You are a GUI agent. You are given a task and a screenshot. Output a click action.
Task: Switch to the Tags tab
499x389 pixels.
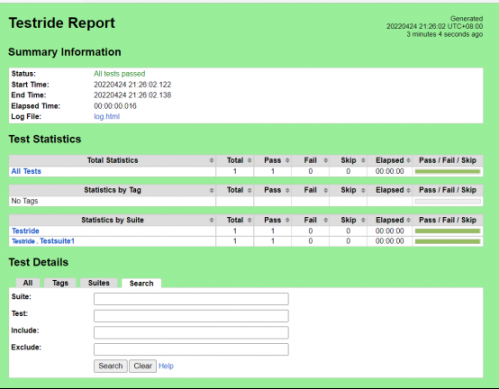click(x=60, y=283)
